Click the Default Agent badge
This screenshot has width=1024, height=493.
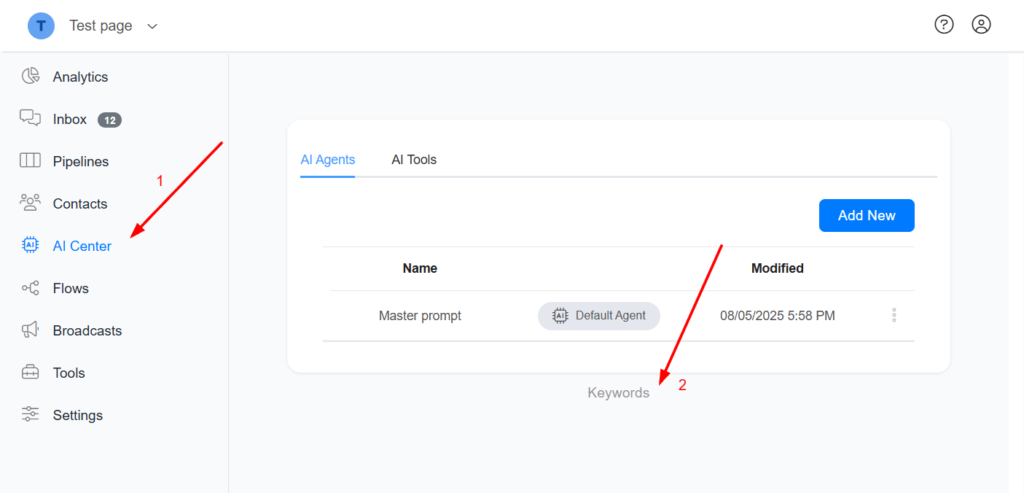[x=599, y=315]
